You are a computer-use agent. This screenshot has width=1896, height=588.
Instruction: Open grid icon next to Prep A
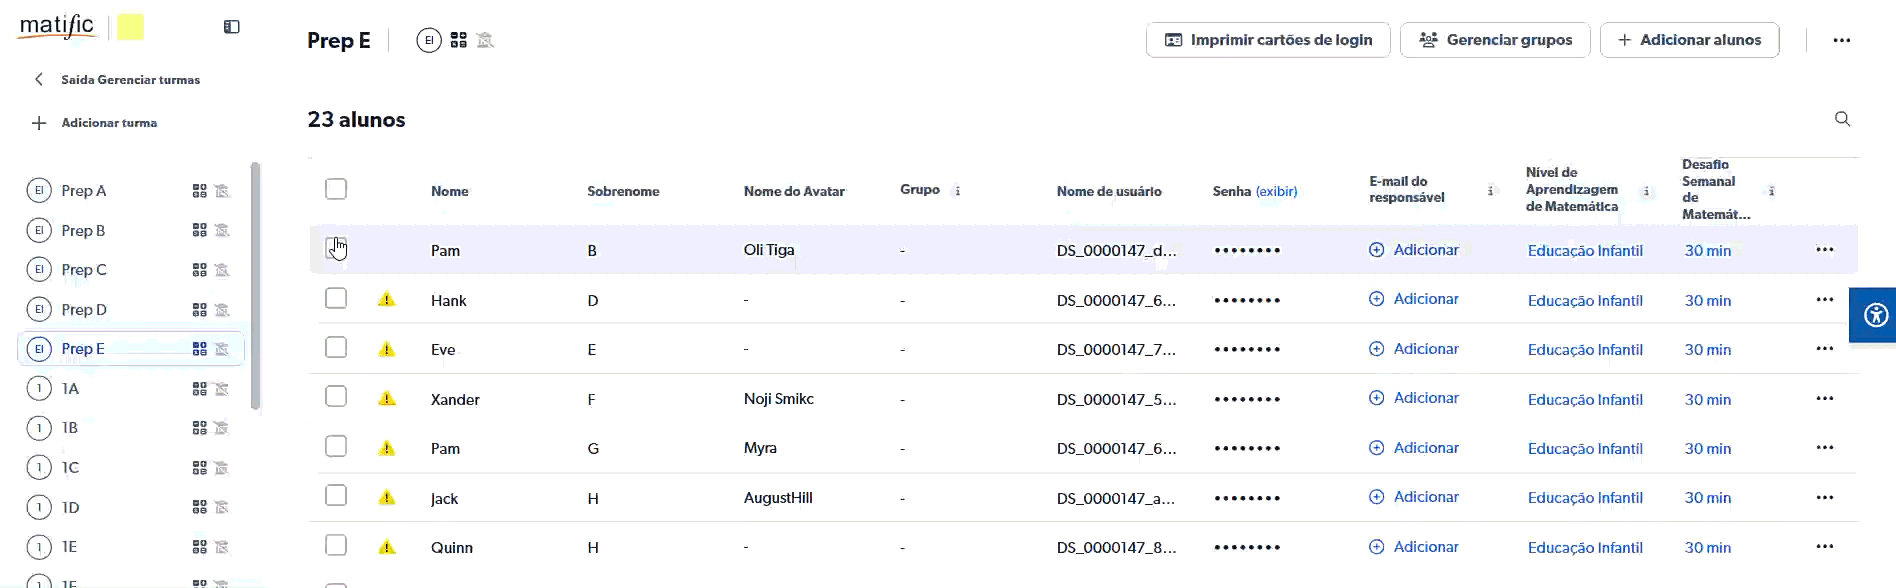[x=200, y=191]
